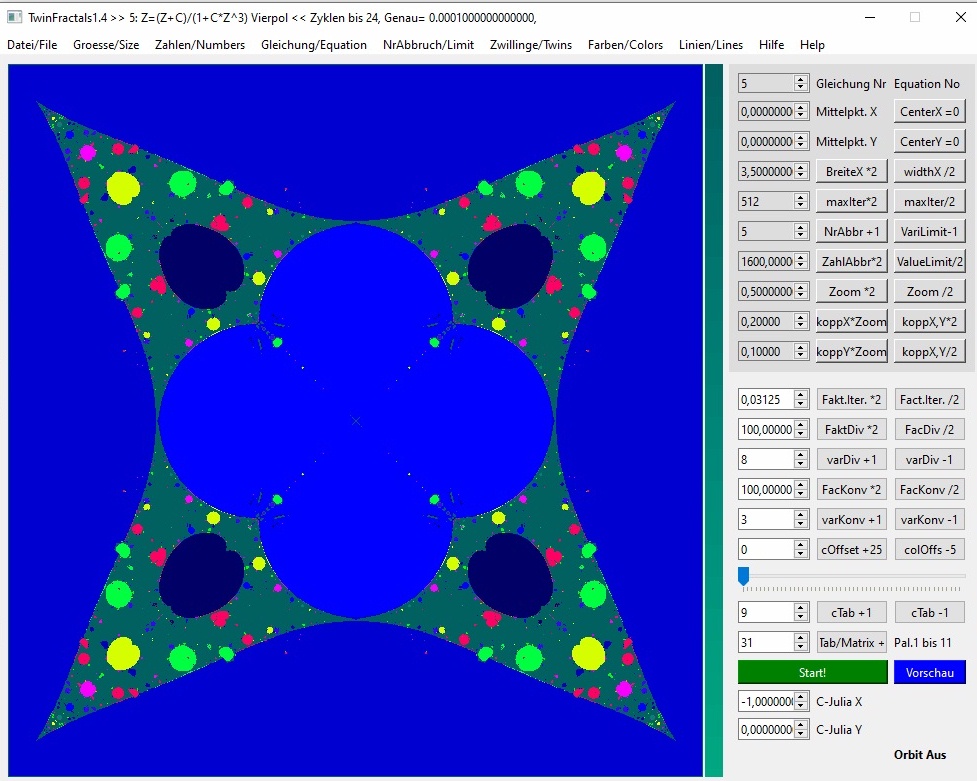Viewport: 977px width, 781px height.
Task: Click the maxIter*2 button
Action: (x=851, y=201)
